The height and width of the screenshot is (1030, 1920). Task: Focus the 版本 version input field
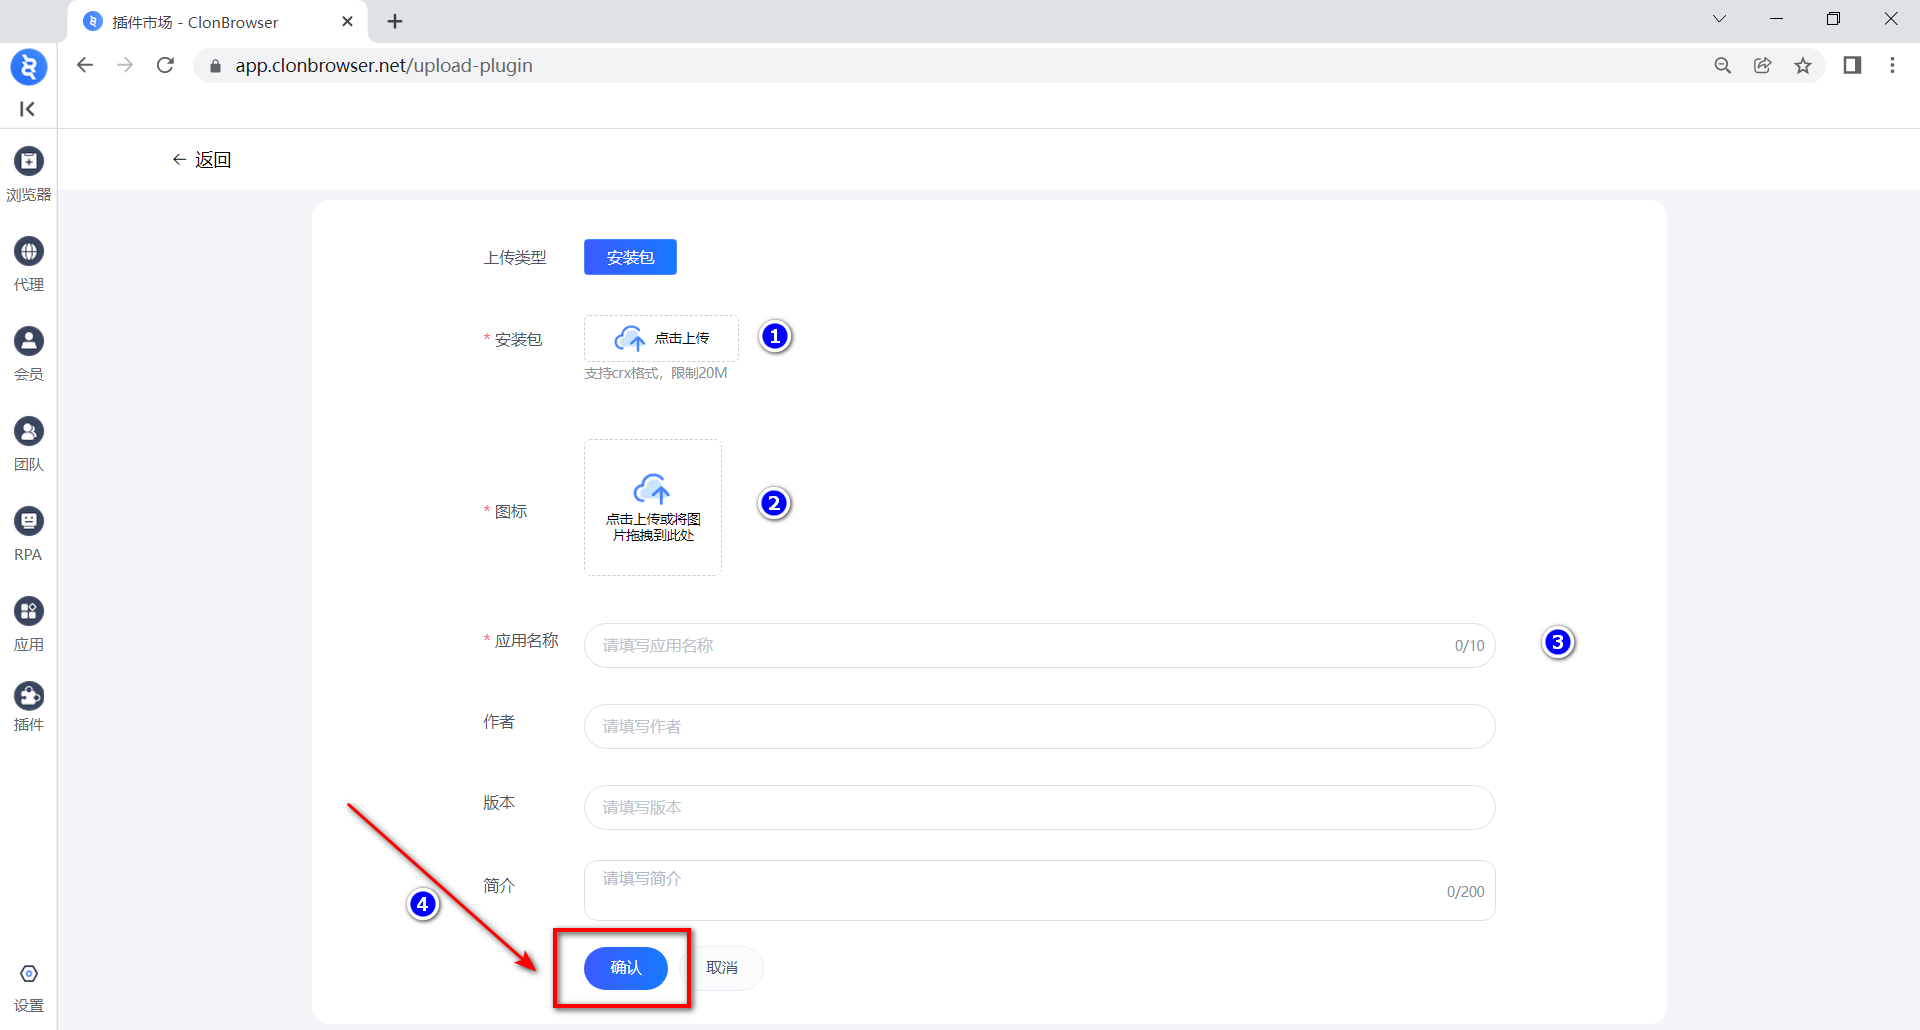pos(1038,808)
